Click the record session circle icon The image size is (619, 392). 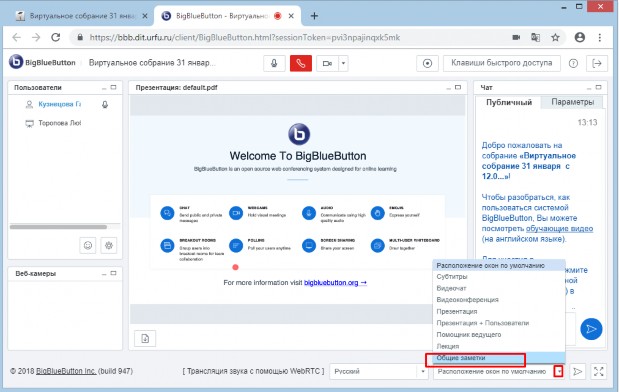[x=427, y=63]
